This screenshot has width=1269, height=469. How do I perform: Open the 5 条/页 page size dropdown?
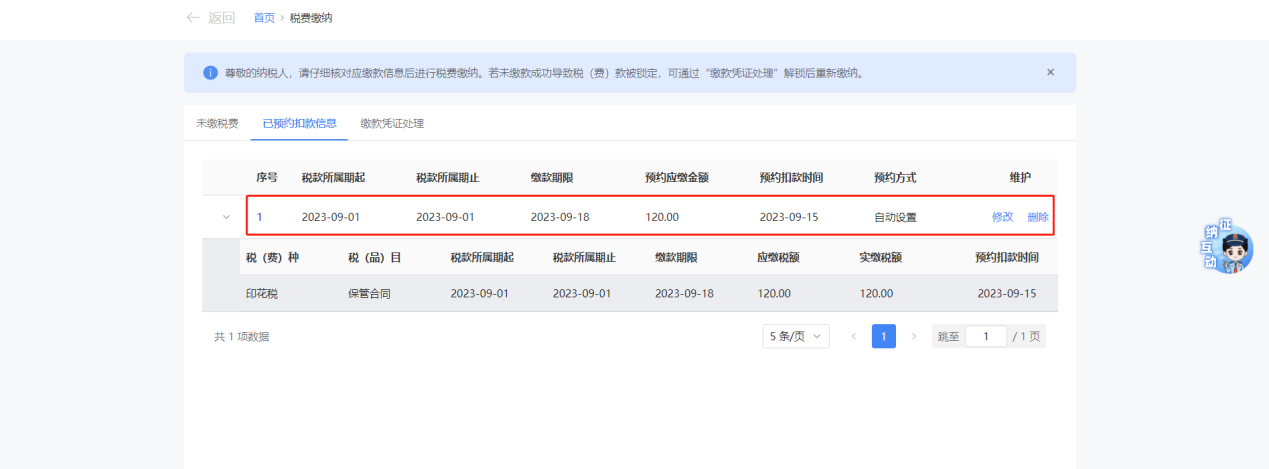click(x=795, y=337)
